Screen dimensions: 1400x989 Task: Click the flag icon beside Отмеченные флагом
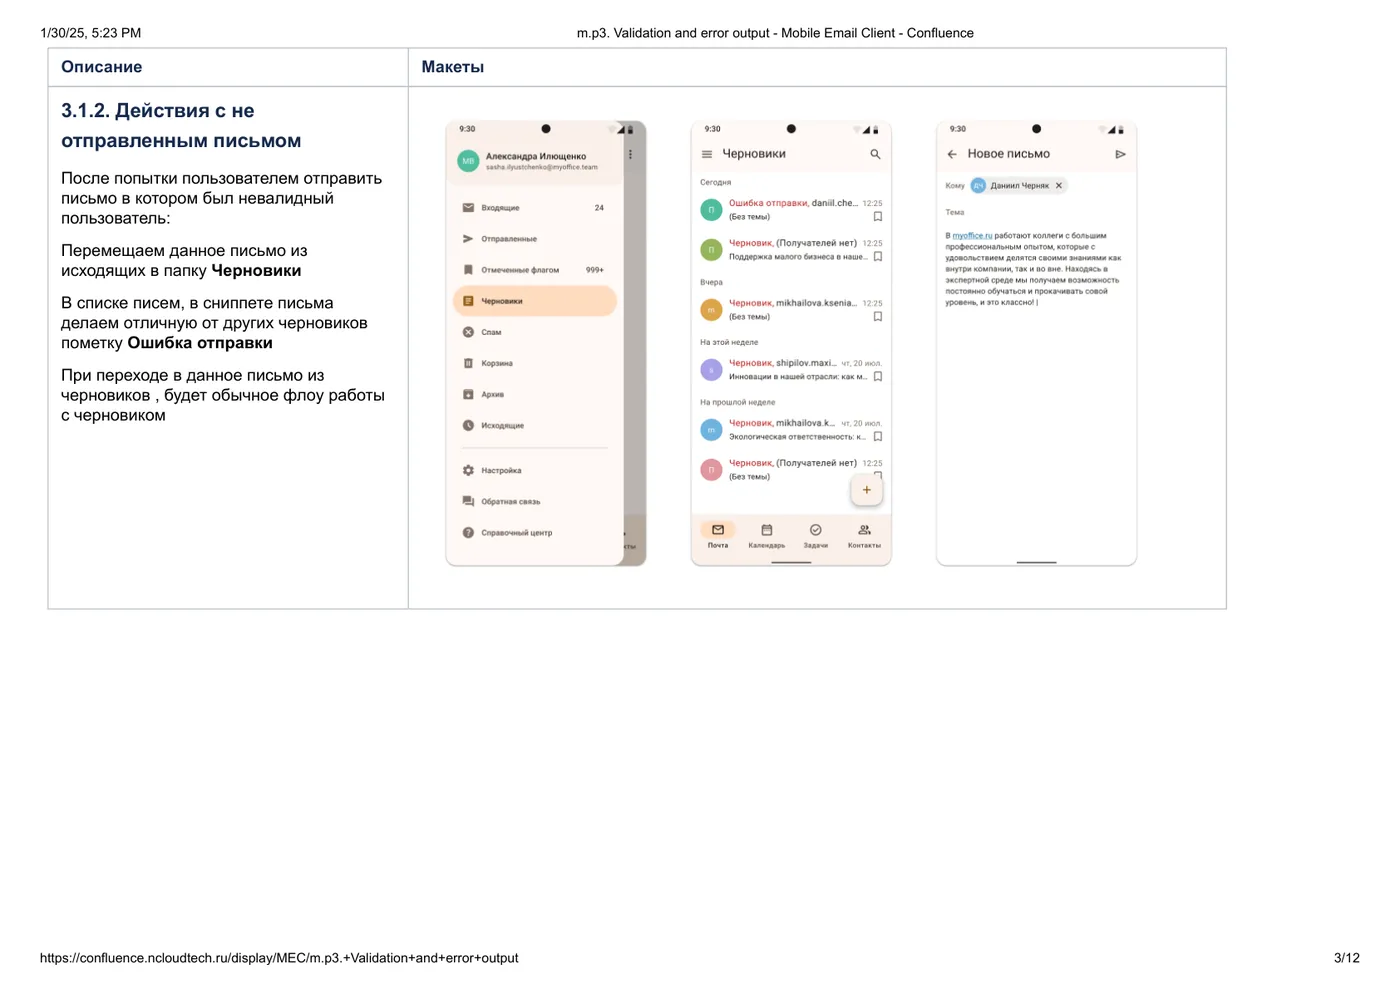coord(468,270)
